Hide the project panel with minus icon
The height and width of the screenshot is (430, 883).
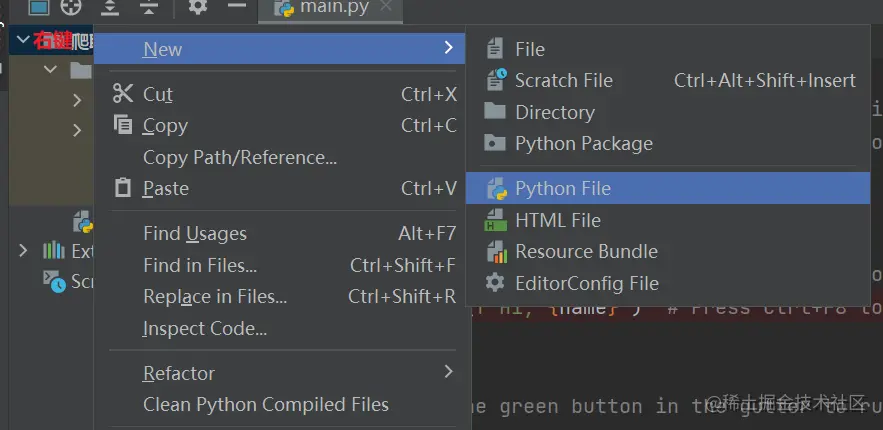point(237,7)
